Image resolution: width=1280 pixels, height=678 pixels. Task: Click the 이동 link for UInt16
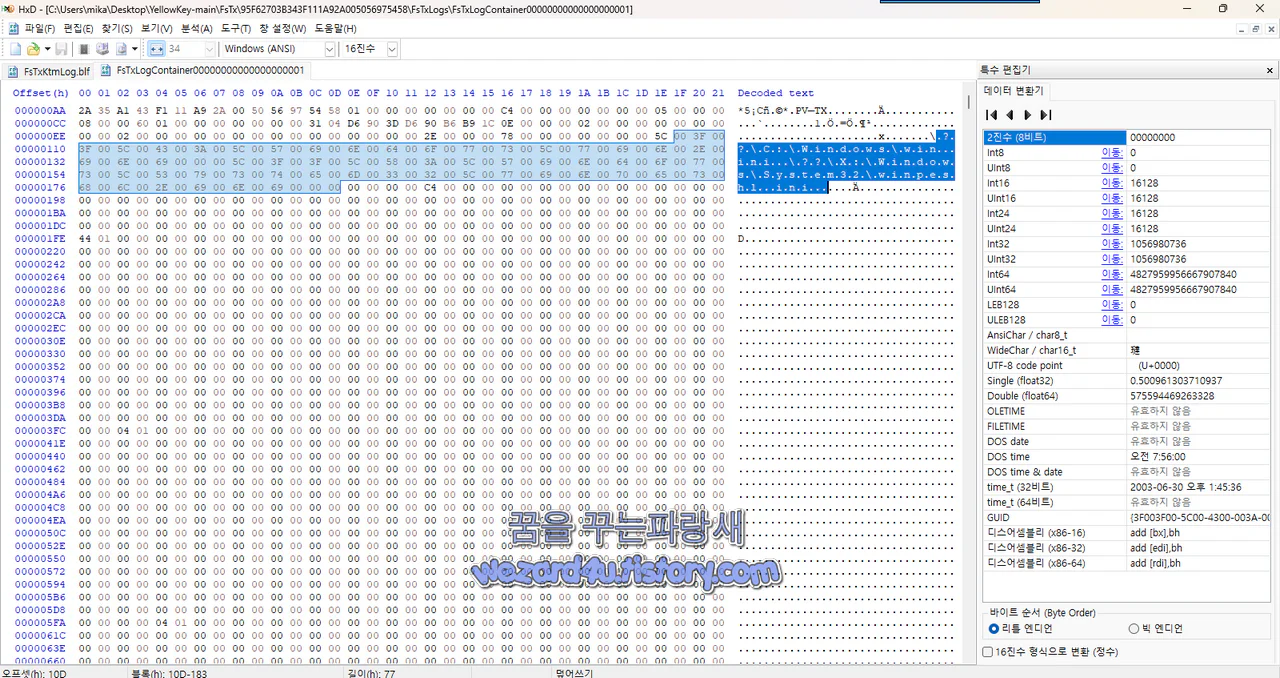(x=1111, y=198)
